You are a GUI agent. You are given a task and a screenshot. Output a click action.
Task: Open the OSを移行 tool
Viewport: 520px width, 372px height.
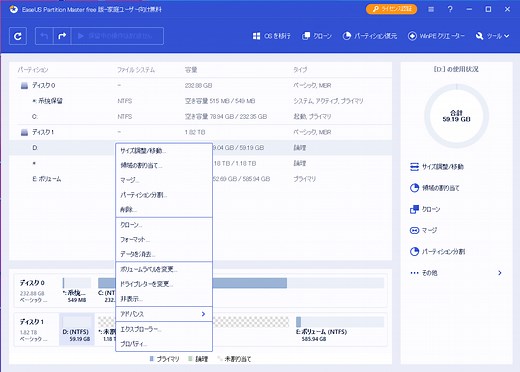tap(272, 36)
